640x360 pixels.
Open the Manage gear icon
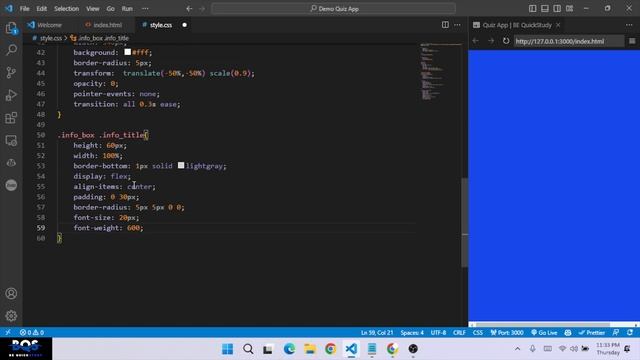(x=11, y=316)
